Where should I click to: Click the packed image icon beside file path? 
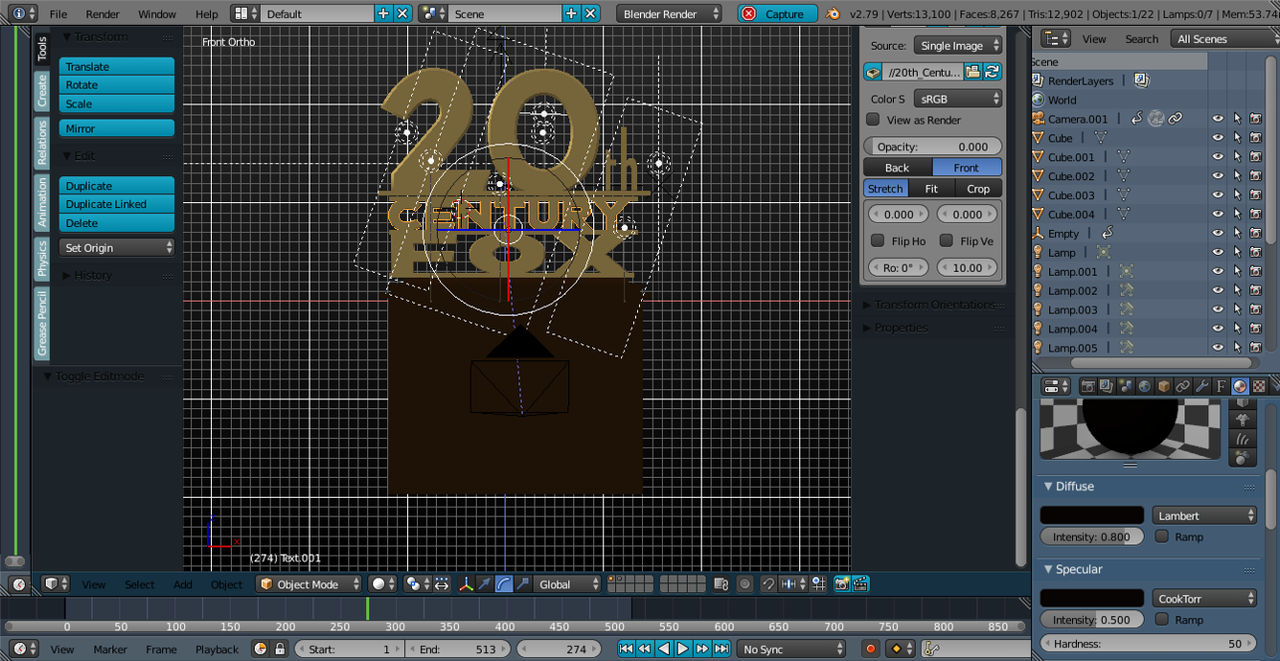click(x=873, y=72)
